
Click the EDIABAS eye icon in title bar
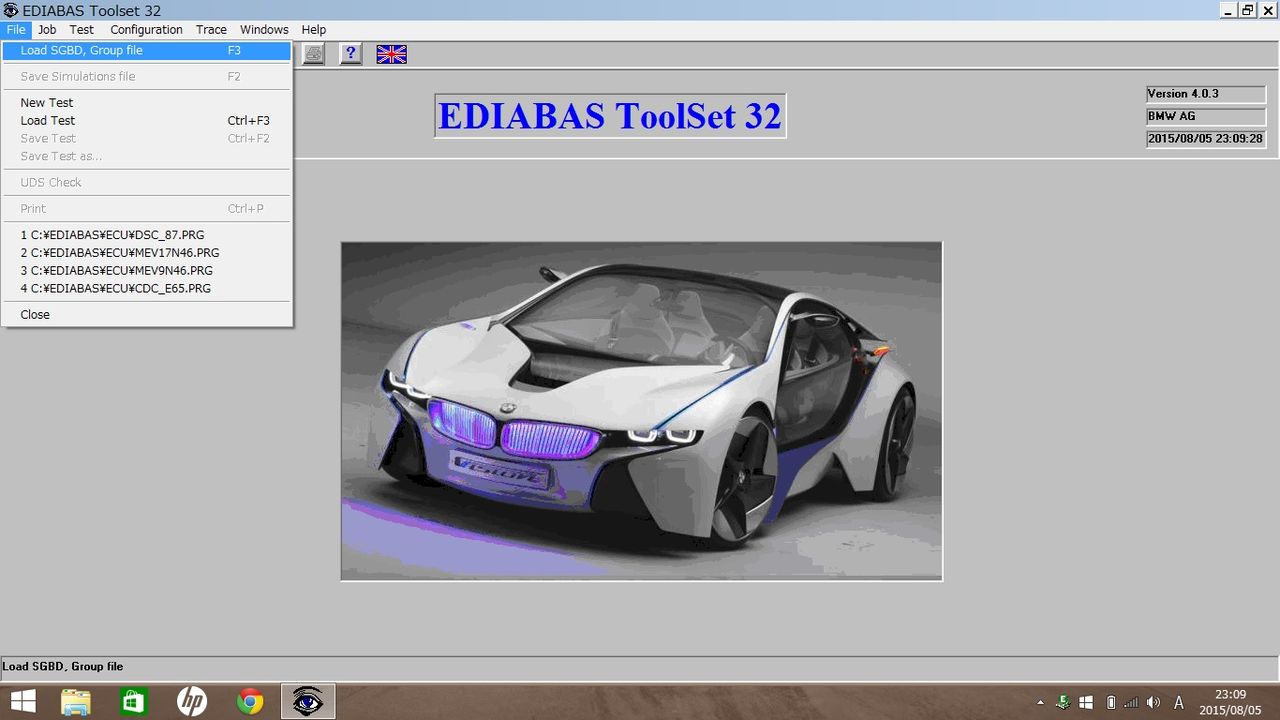11,10
